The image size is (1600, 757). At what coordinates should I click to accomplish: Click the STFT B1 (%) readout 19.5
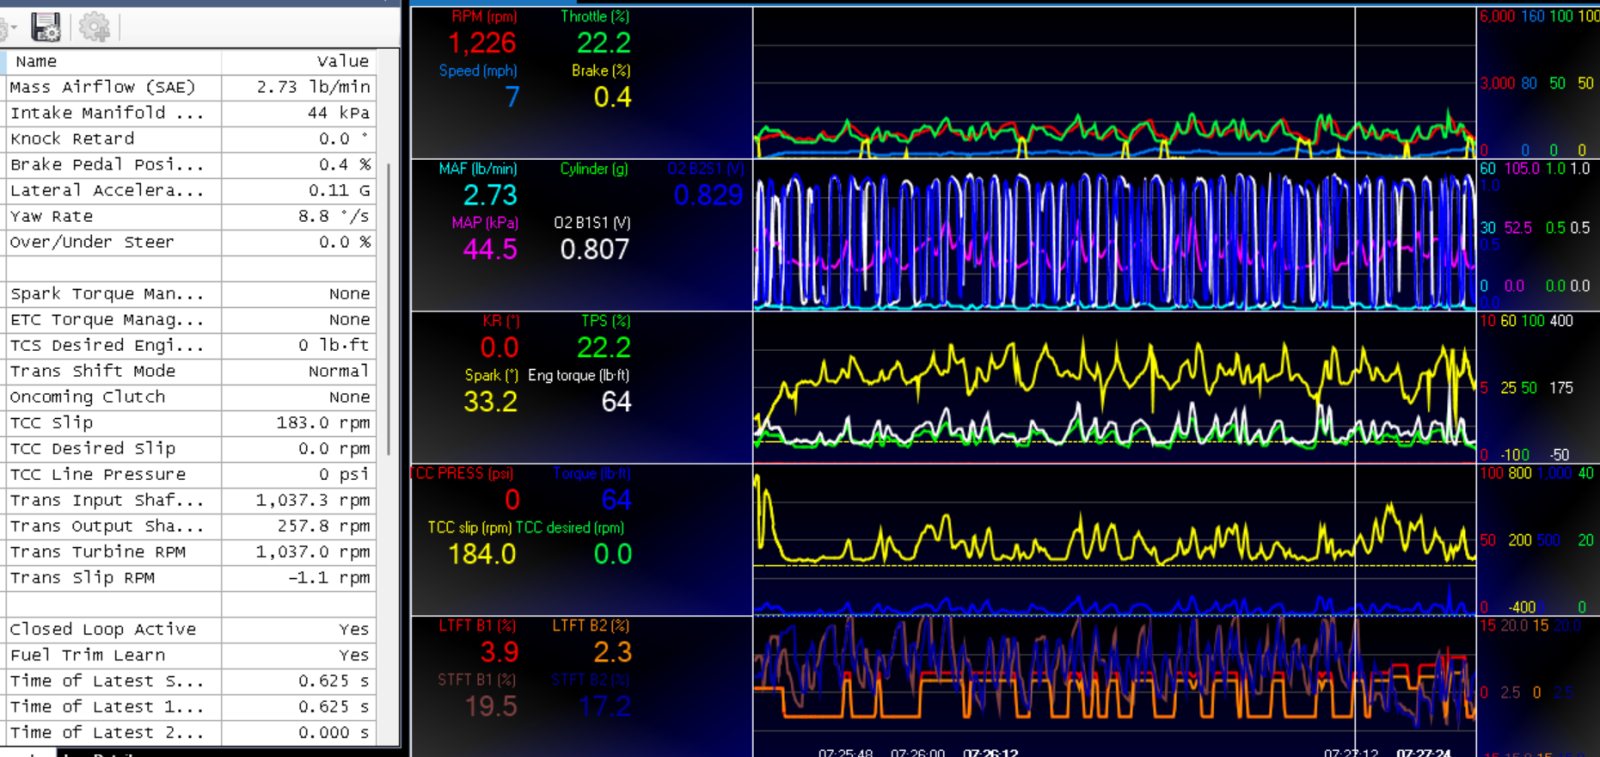tap(491, 706)
